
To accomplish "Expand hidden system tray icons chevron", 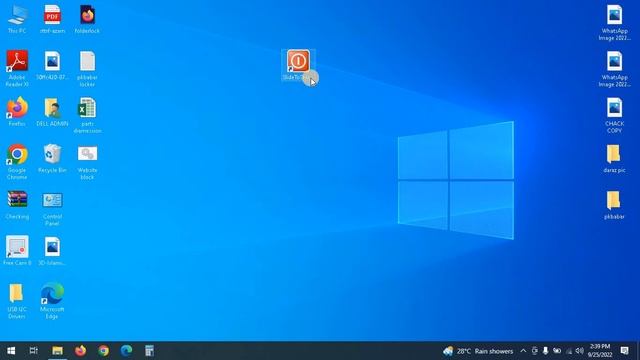I will (523, 351).
